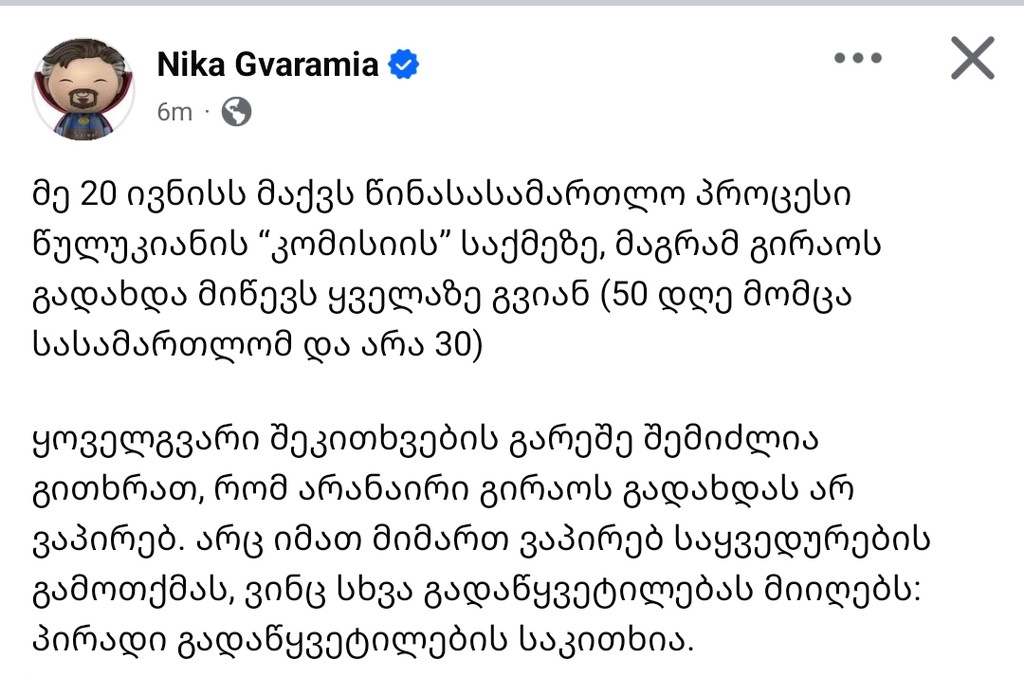
Task: Click the line beginning "გითხრათ, რომ არანაირი"
Action: coord(443,489)
